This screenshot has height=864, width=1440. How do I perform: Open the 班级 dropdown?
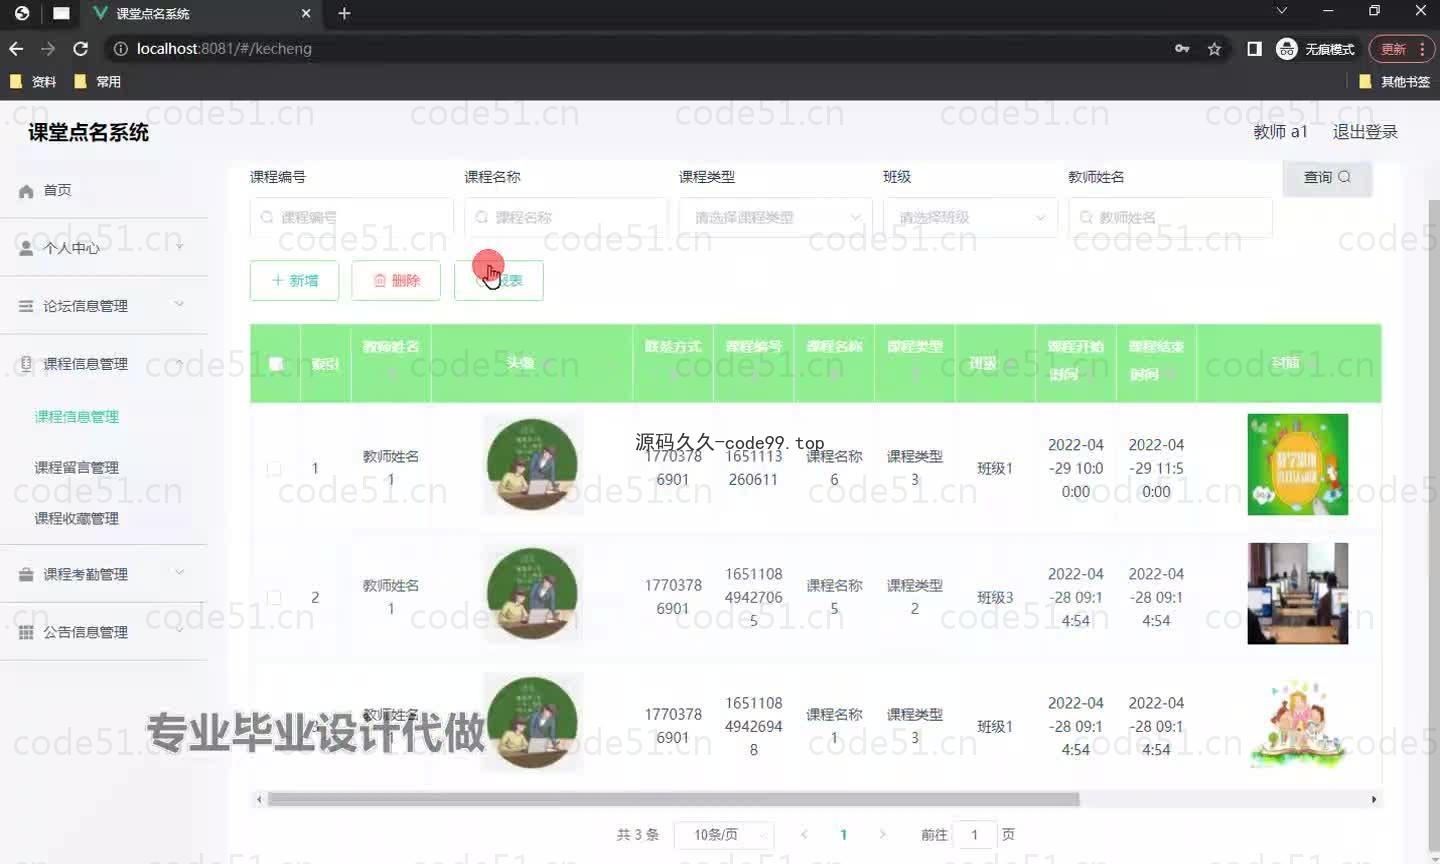point(970,217)
